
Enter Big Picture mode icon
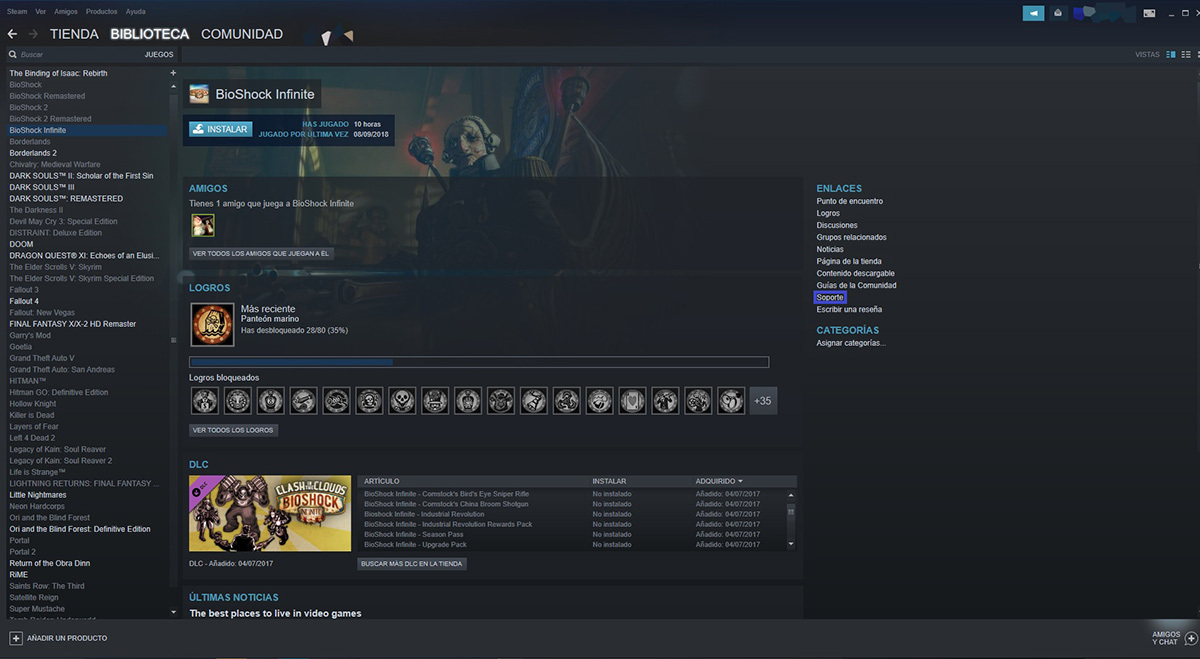1148,13
